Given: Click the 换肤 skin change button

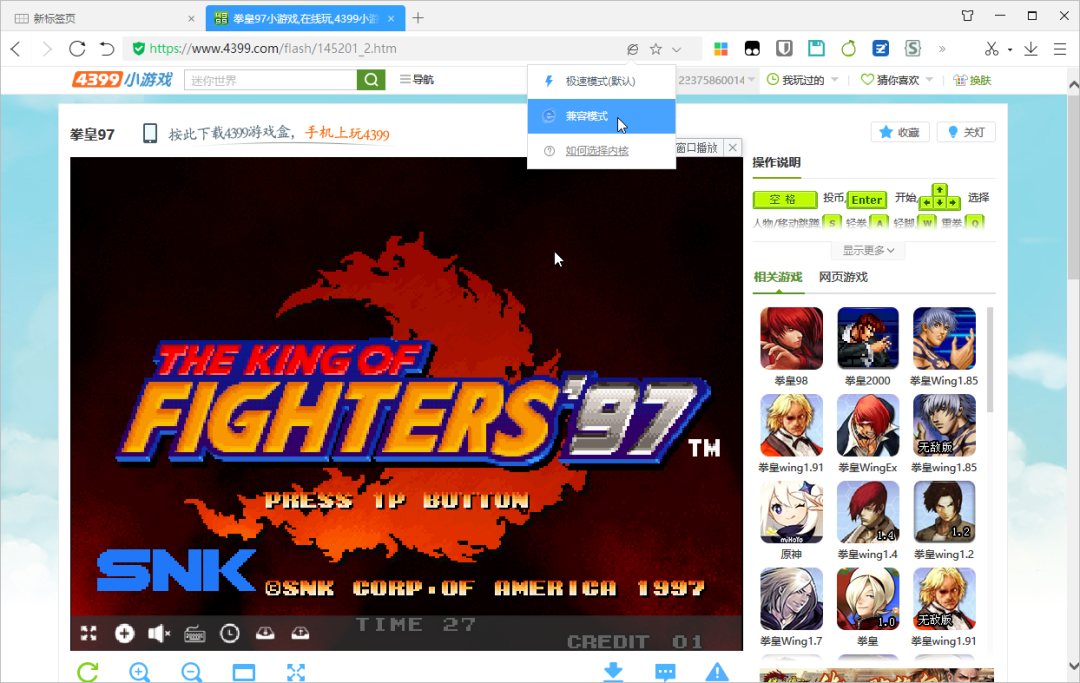Looking at the screenshot, I should pos(972,80).
